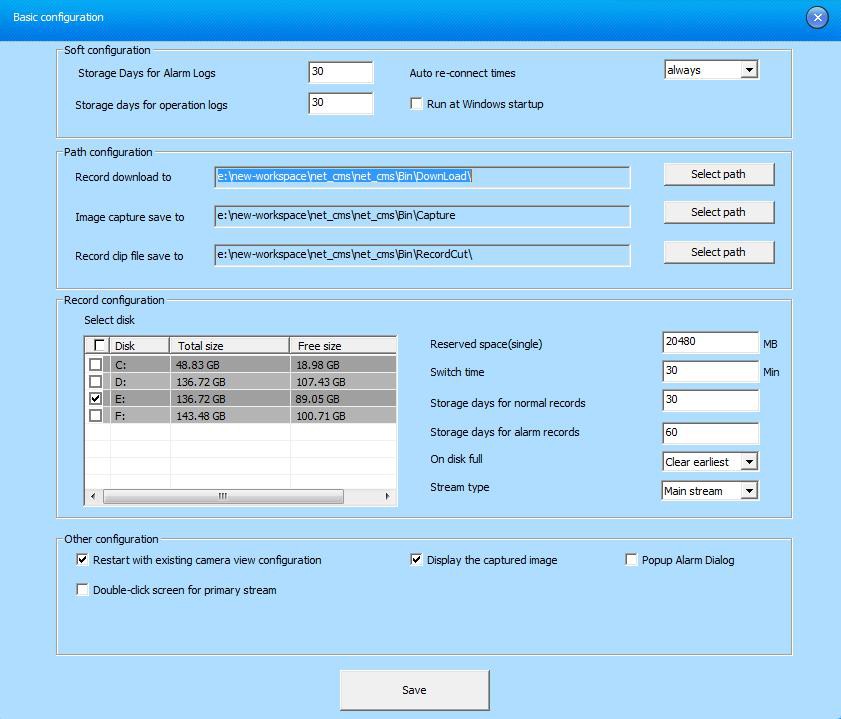The height and width of the screenshot is (719, 841).
Task: Open the Stream type dropdown
Action: coord(748,491)
